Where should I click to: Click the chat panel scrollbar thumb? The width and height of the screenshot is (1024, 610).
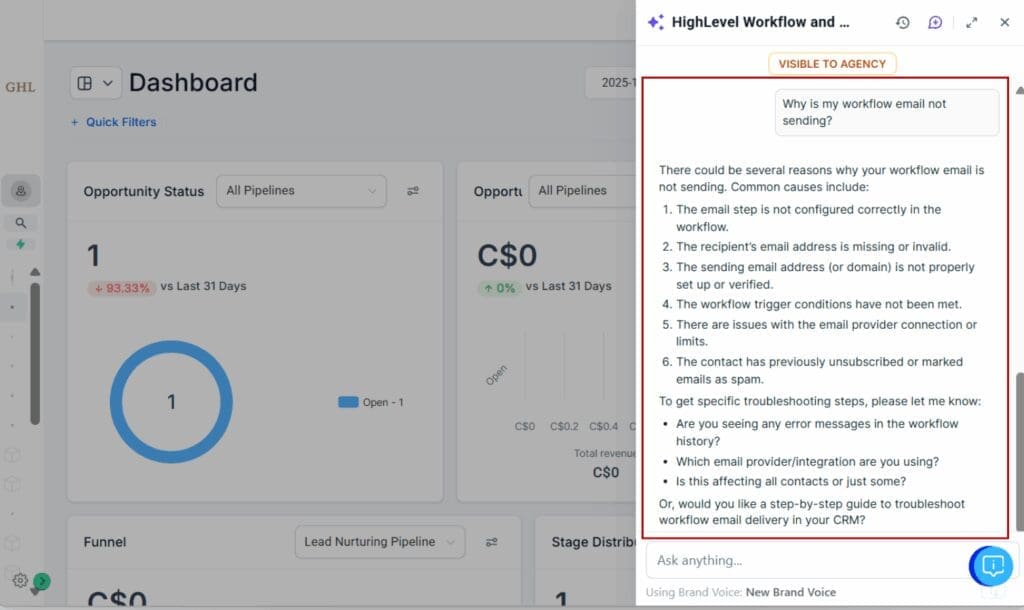[x=1019, y=450]
